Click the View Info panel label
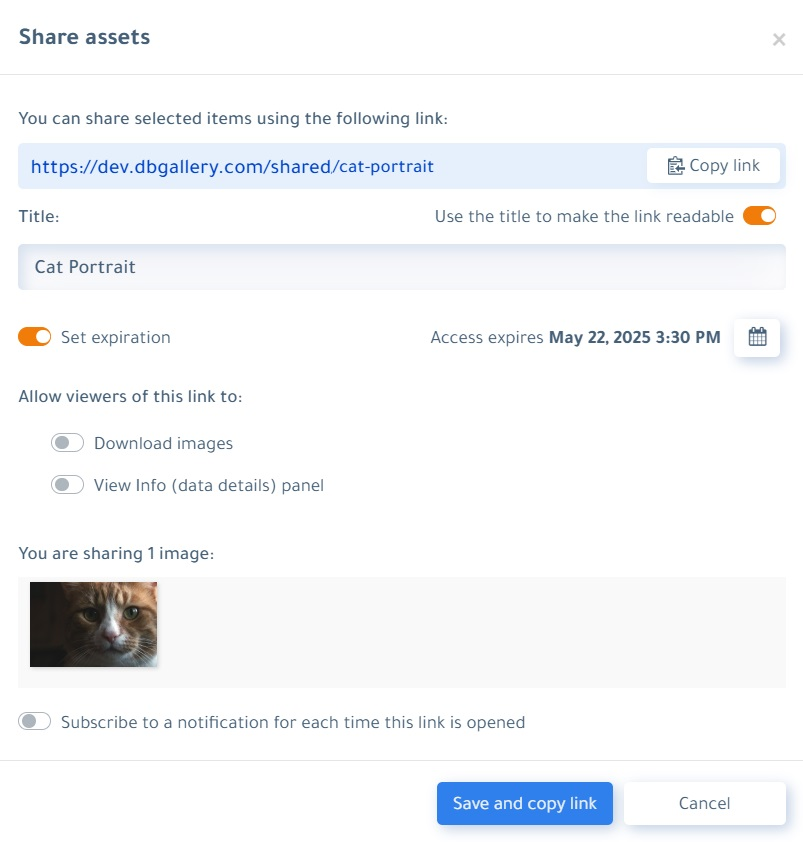 pyautogui.click(x=209, y=485)
